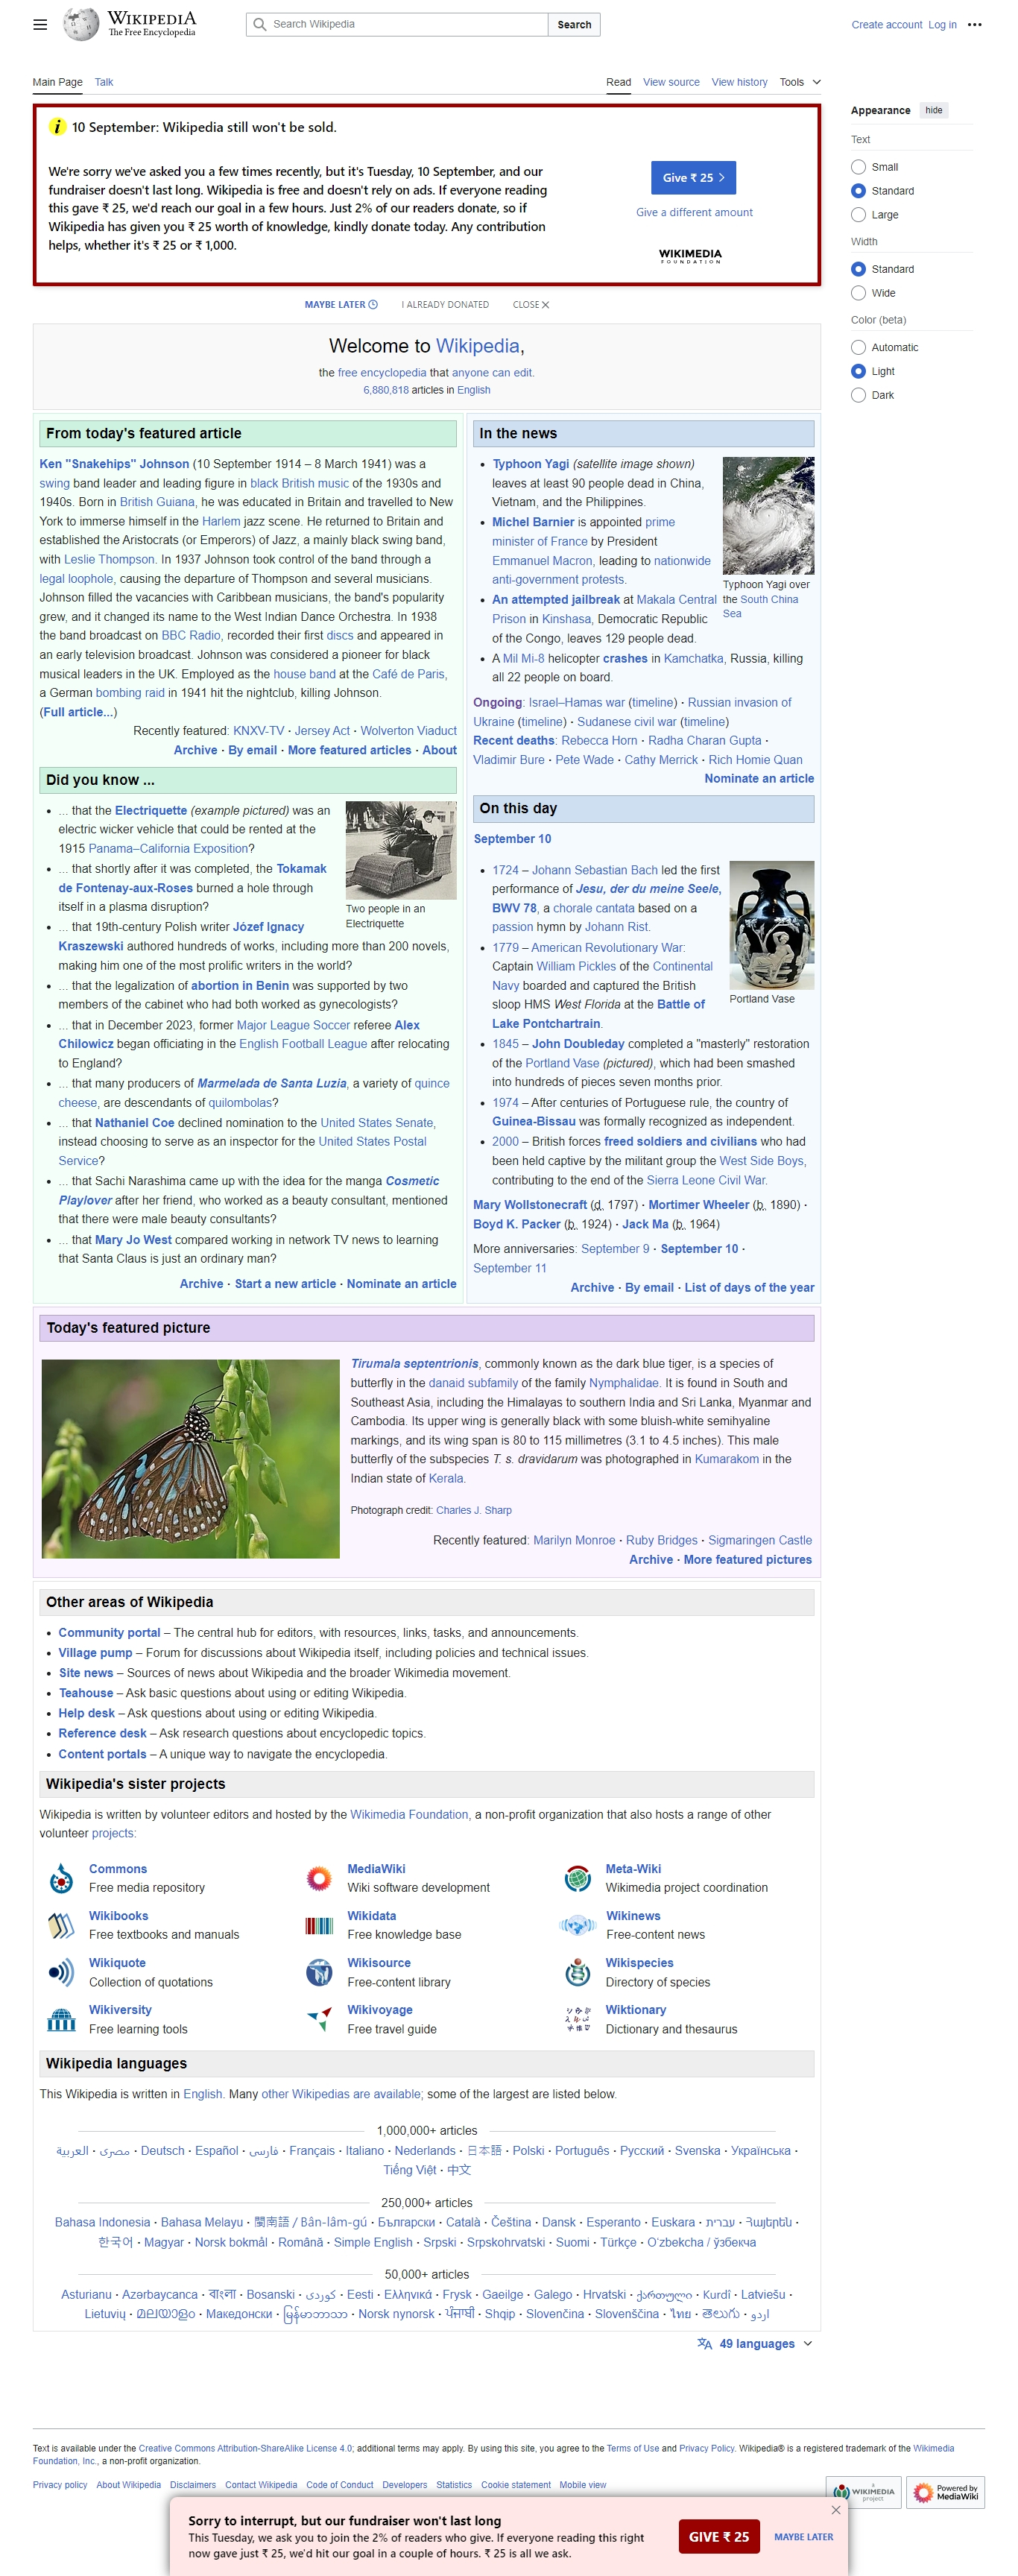Select Automatic color mode
The image size is (1018, 2576).
click(x=858, y=347)
